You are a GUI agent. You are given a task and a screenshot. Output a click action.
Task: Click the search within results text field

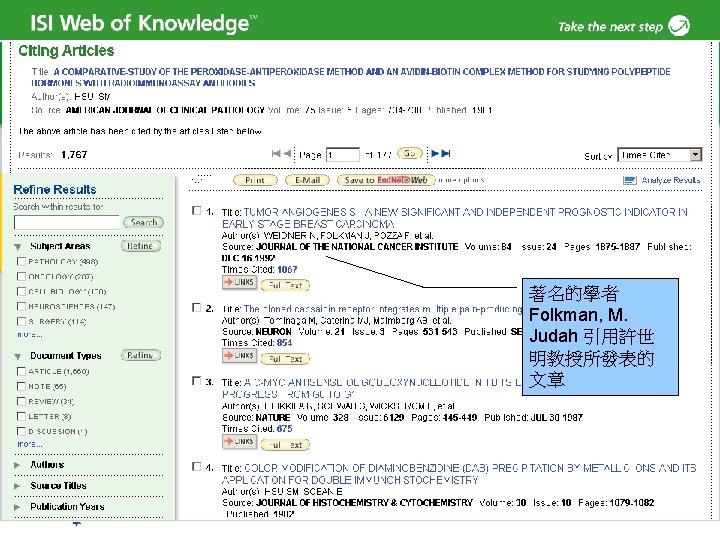[67, 223]
